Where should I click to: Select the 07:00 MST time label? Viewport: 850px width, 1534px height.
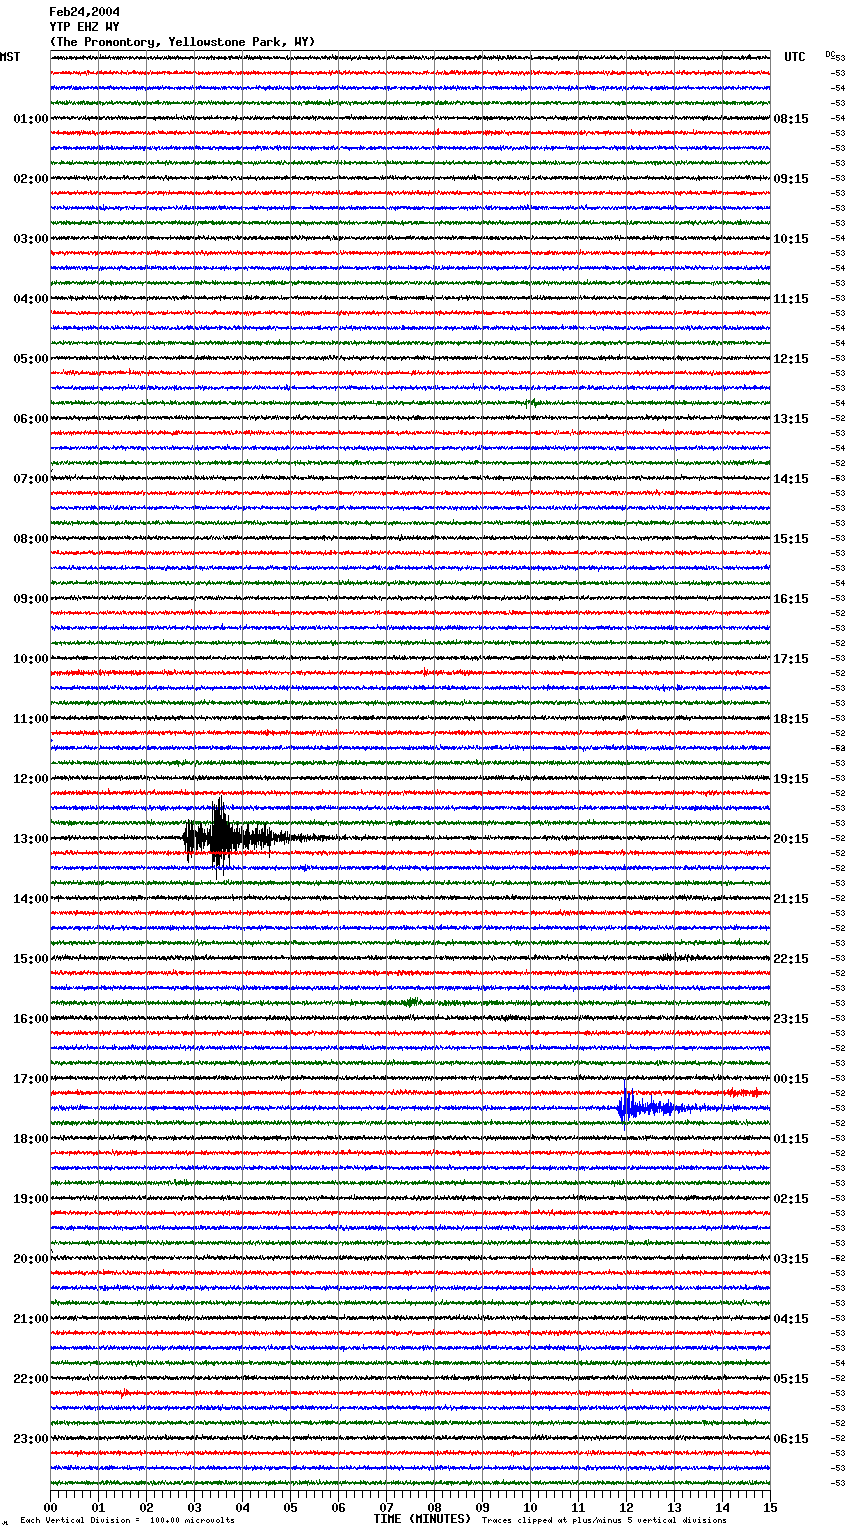31,479
